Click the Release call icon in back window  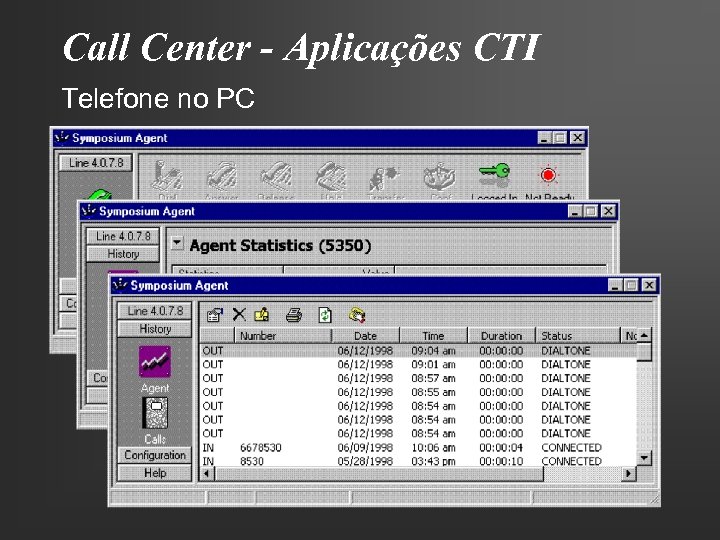pyautogui.click(x=276, y=176)
